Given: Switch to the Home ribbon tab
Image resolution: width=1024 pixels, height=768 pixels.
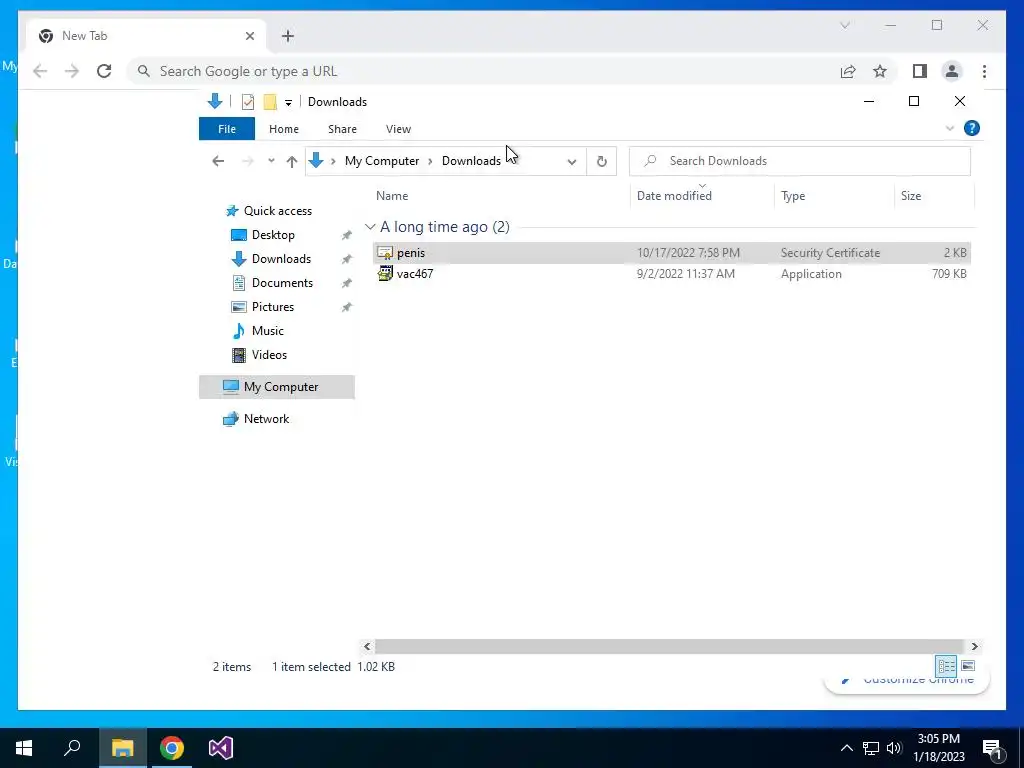Looking at the screenshot, I should tap(283, 129).
